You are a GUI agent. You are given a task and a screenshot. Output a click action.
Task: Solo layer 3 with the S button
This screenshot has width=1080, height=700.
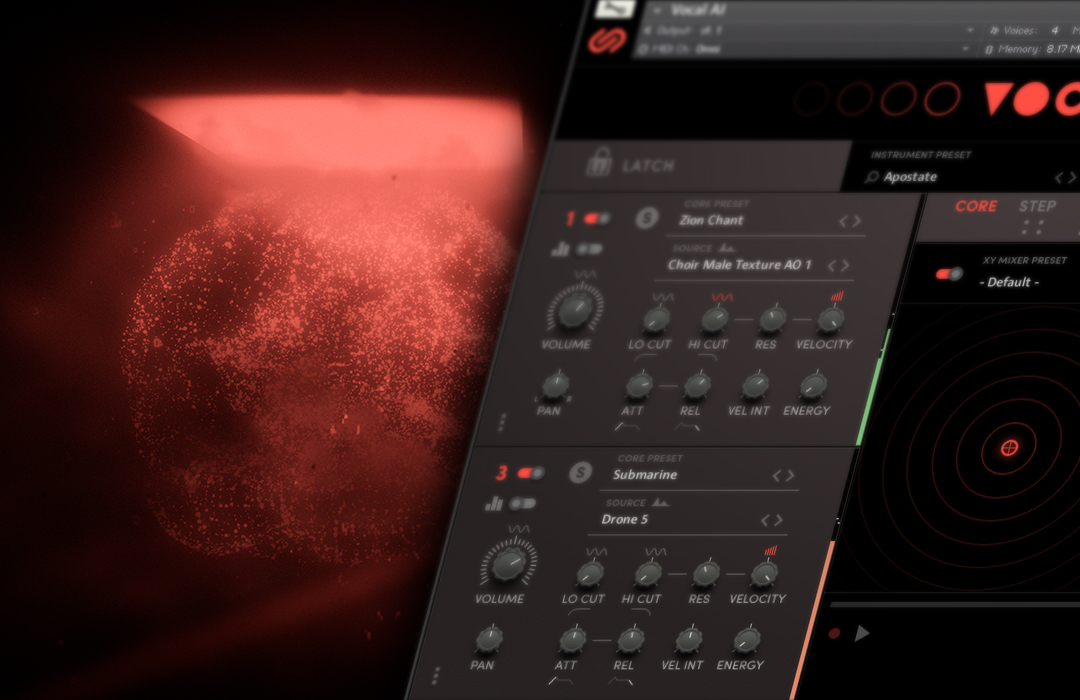580,473
